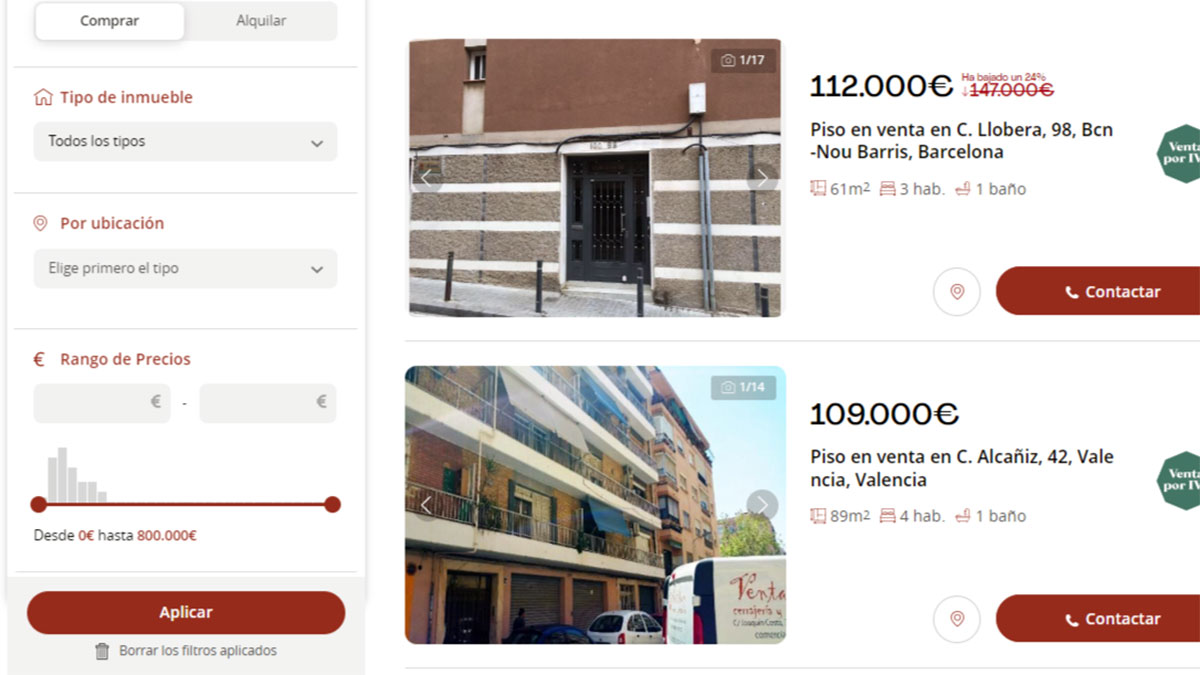Open map location for C. Llobera listing
The image size is (1200, 675).
[957, 291]
